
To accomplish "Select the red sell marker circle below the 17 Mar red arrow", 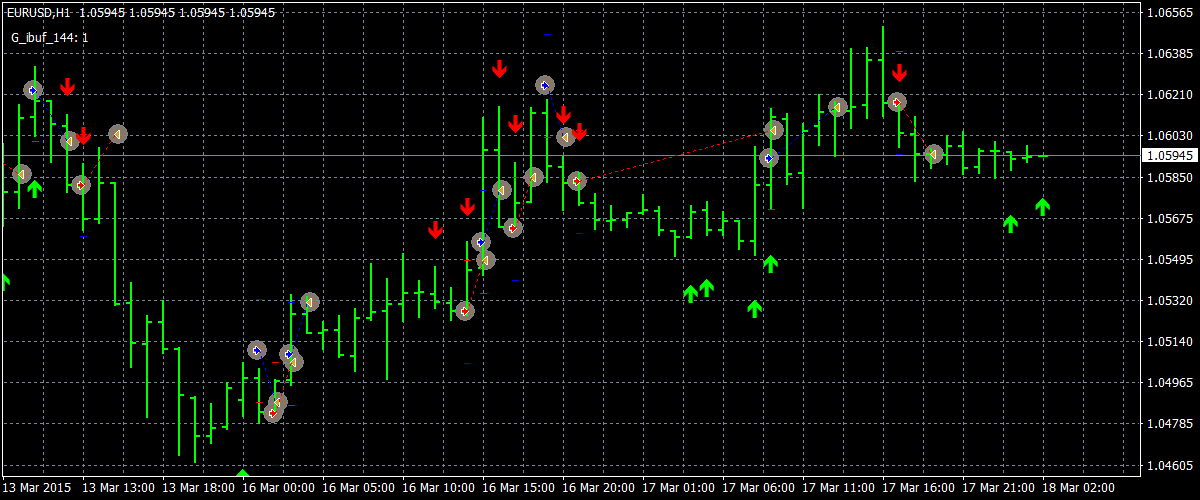I will pos(897,102).
